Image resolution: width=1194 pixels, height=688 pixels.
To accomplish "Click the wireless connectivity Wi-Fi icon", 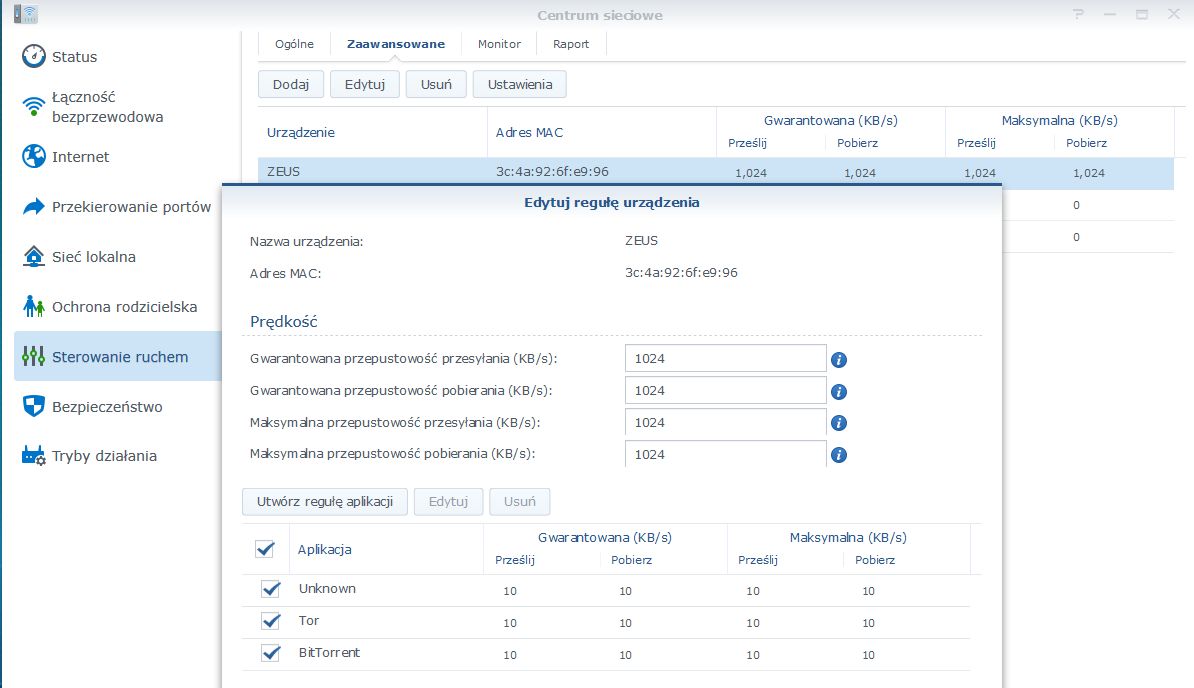I will 34,107.
